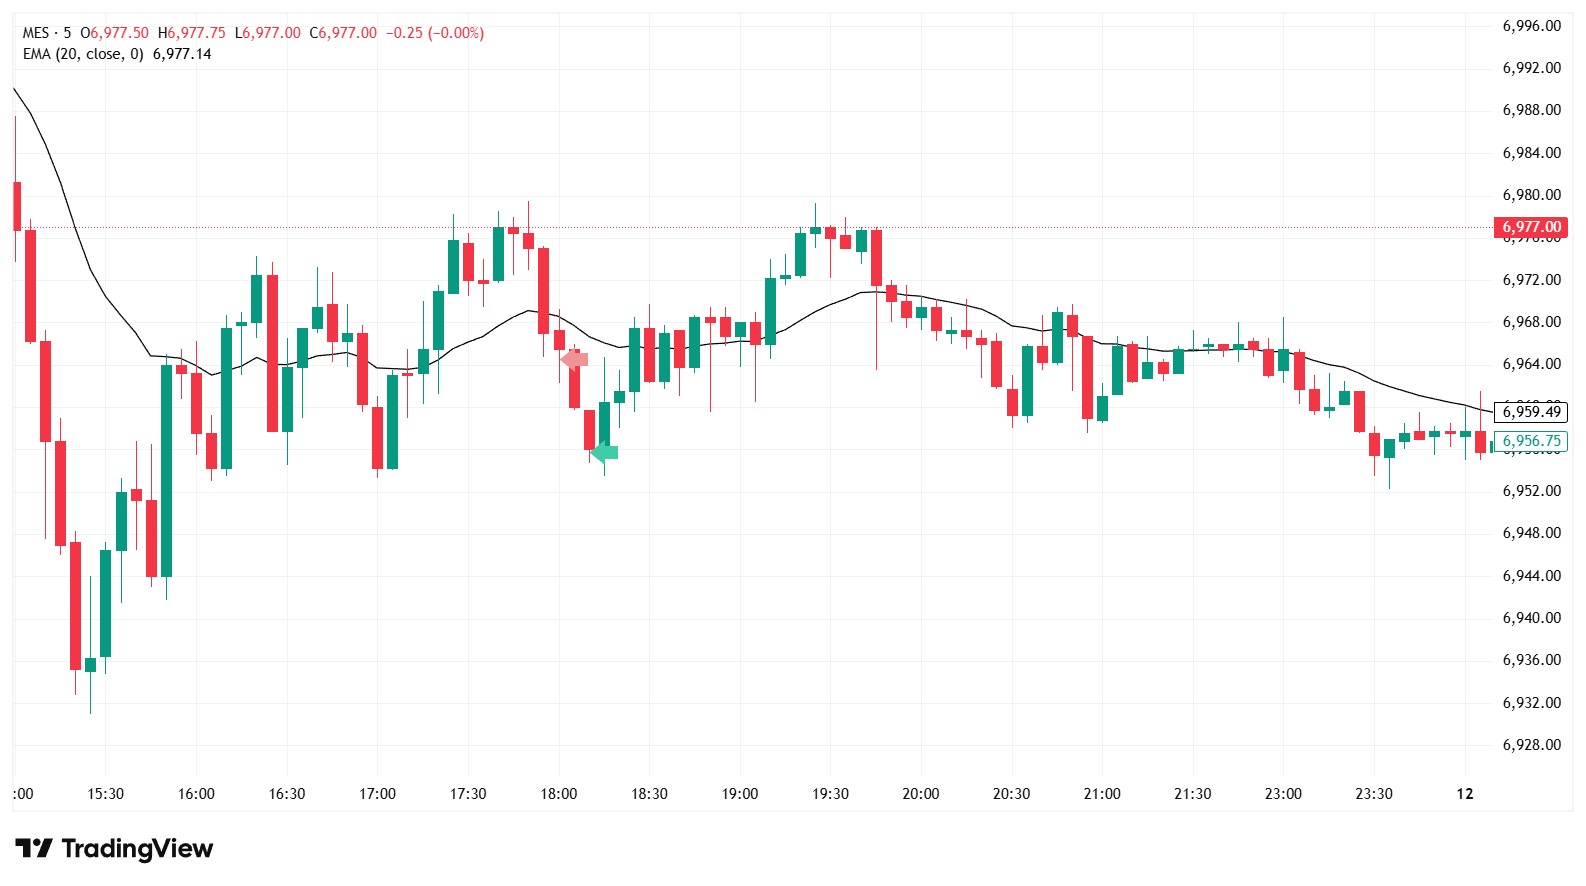Click the 6,928.00 price scale label
Image resolution: width=1586 pixels, height=886 pixels.
1531,745
